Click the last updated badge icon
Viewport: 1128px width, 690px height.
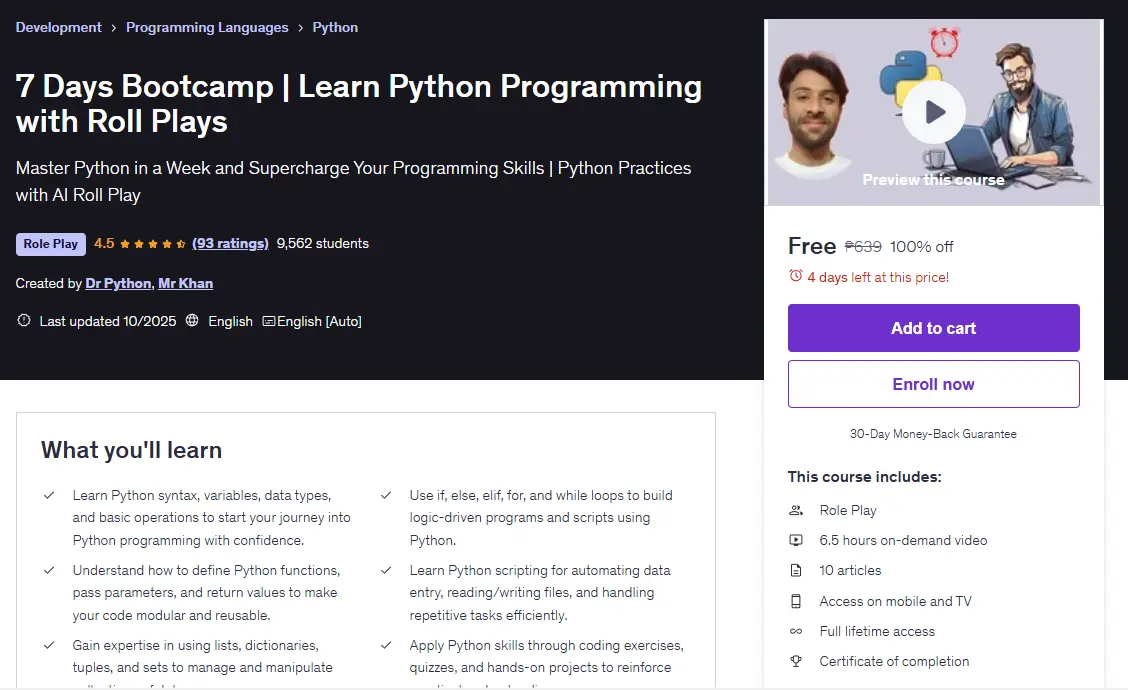(24, 320)
